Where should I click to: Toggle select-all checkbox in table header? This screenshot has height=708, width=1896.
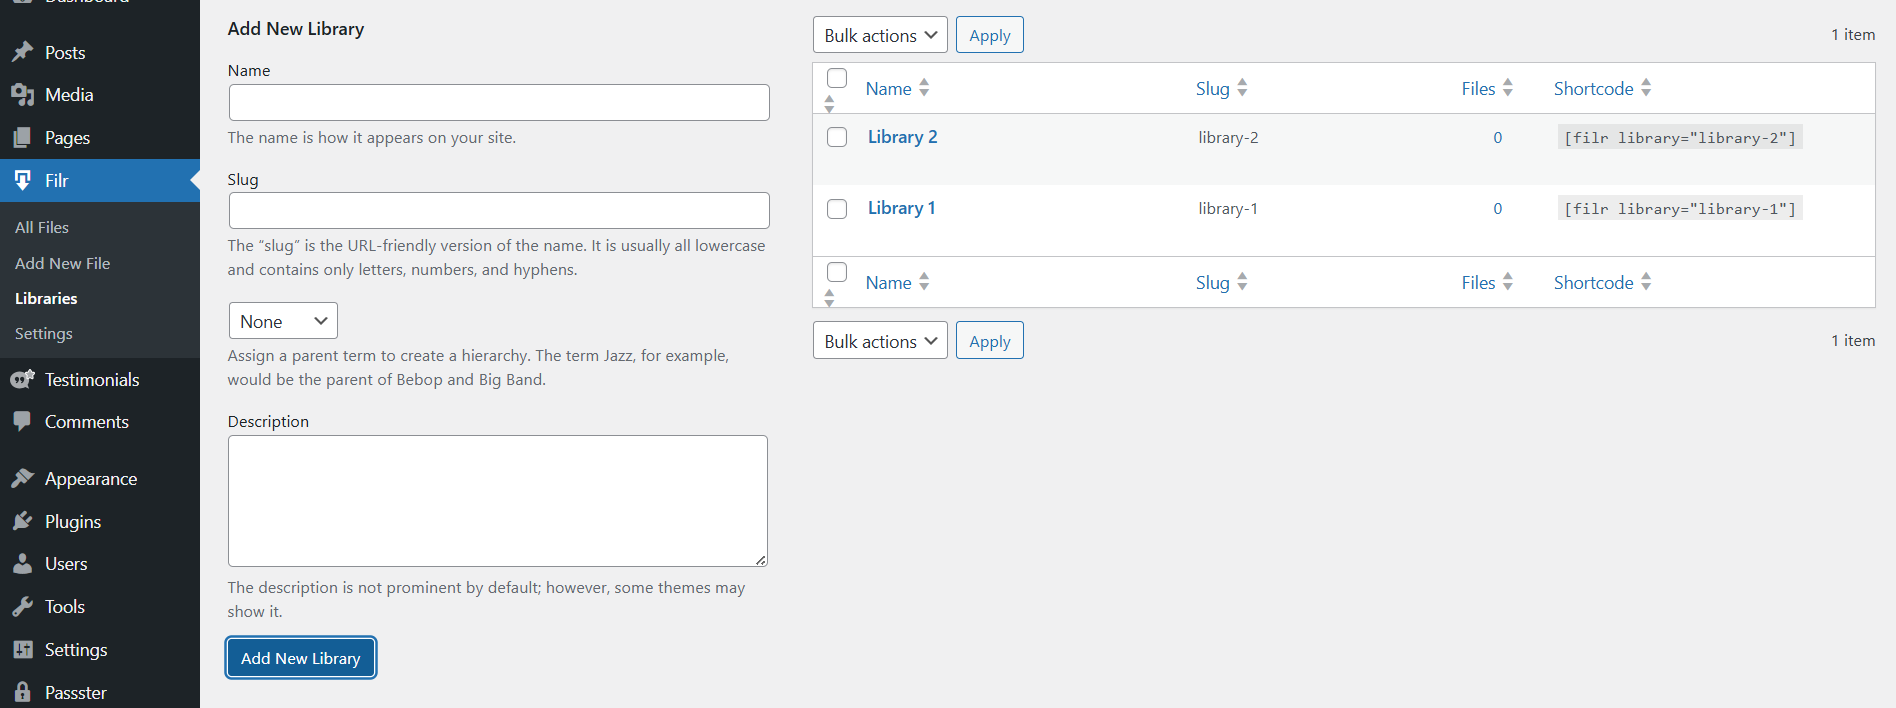click(x=837, y=78)
